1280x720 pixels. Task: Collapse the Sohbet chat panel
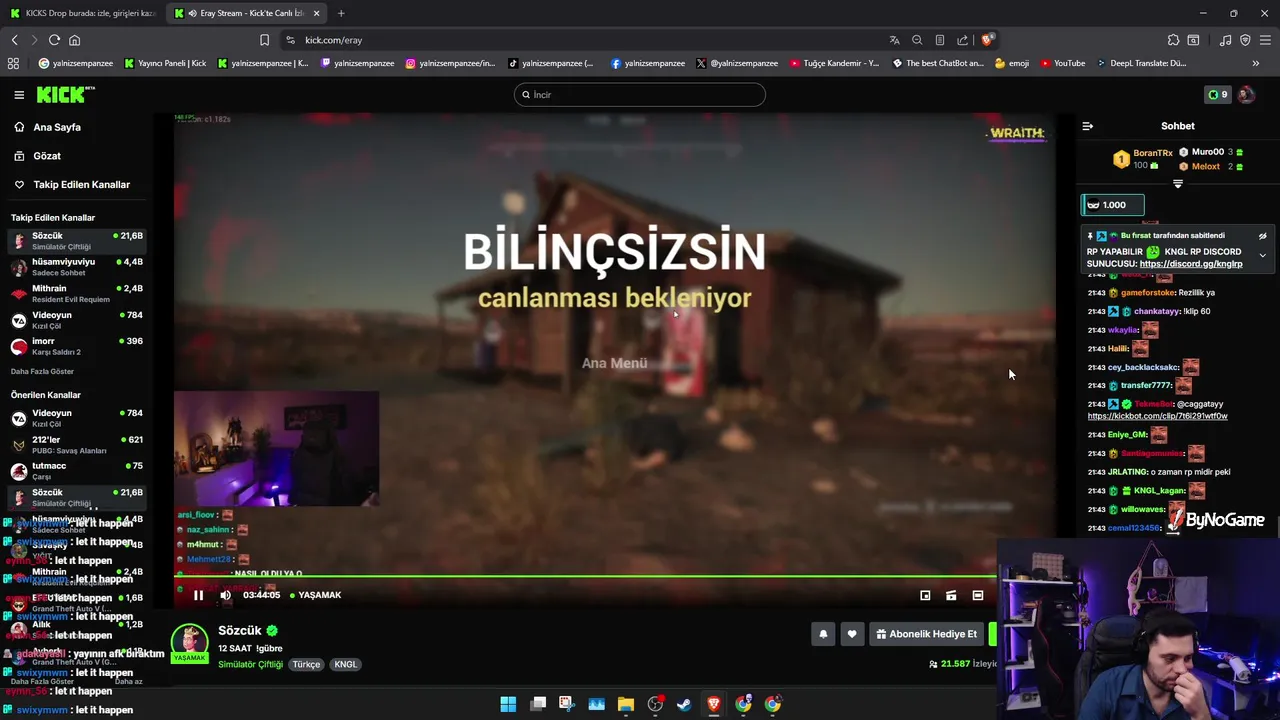point(1088,126)
